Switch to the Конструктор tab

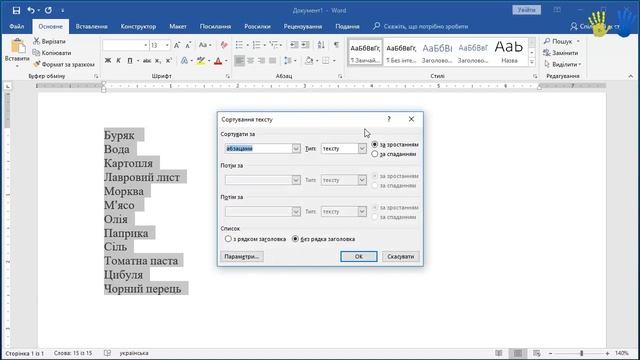(138, 27)
